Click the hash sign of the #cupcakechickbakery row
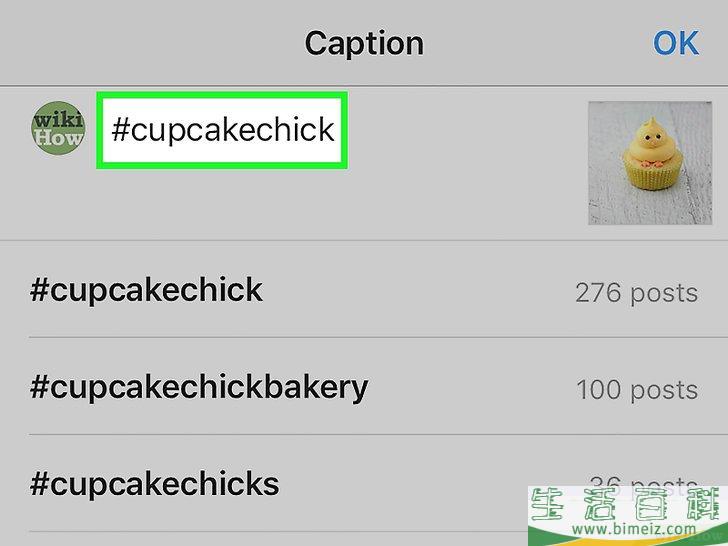The width and height of the screenshot is (728, 546). pos(39,387)
